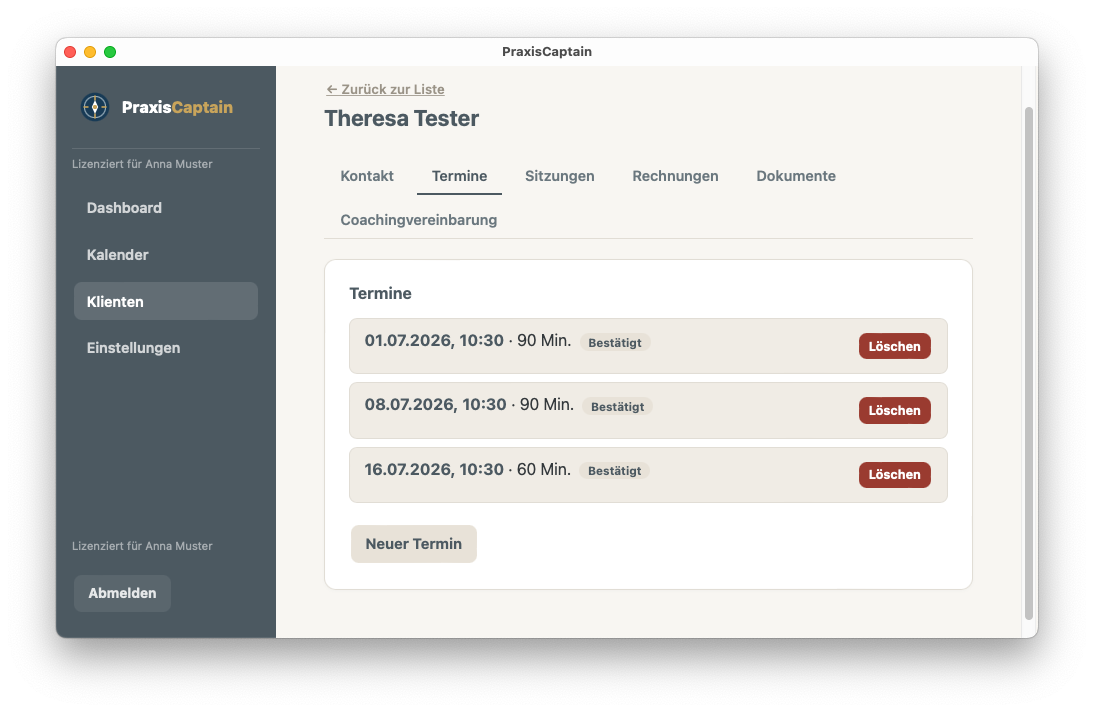Switch to the Coachingvereinbarung tab

pyautogui.click(x=419, y=220)
